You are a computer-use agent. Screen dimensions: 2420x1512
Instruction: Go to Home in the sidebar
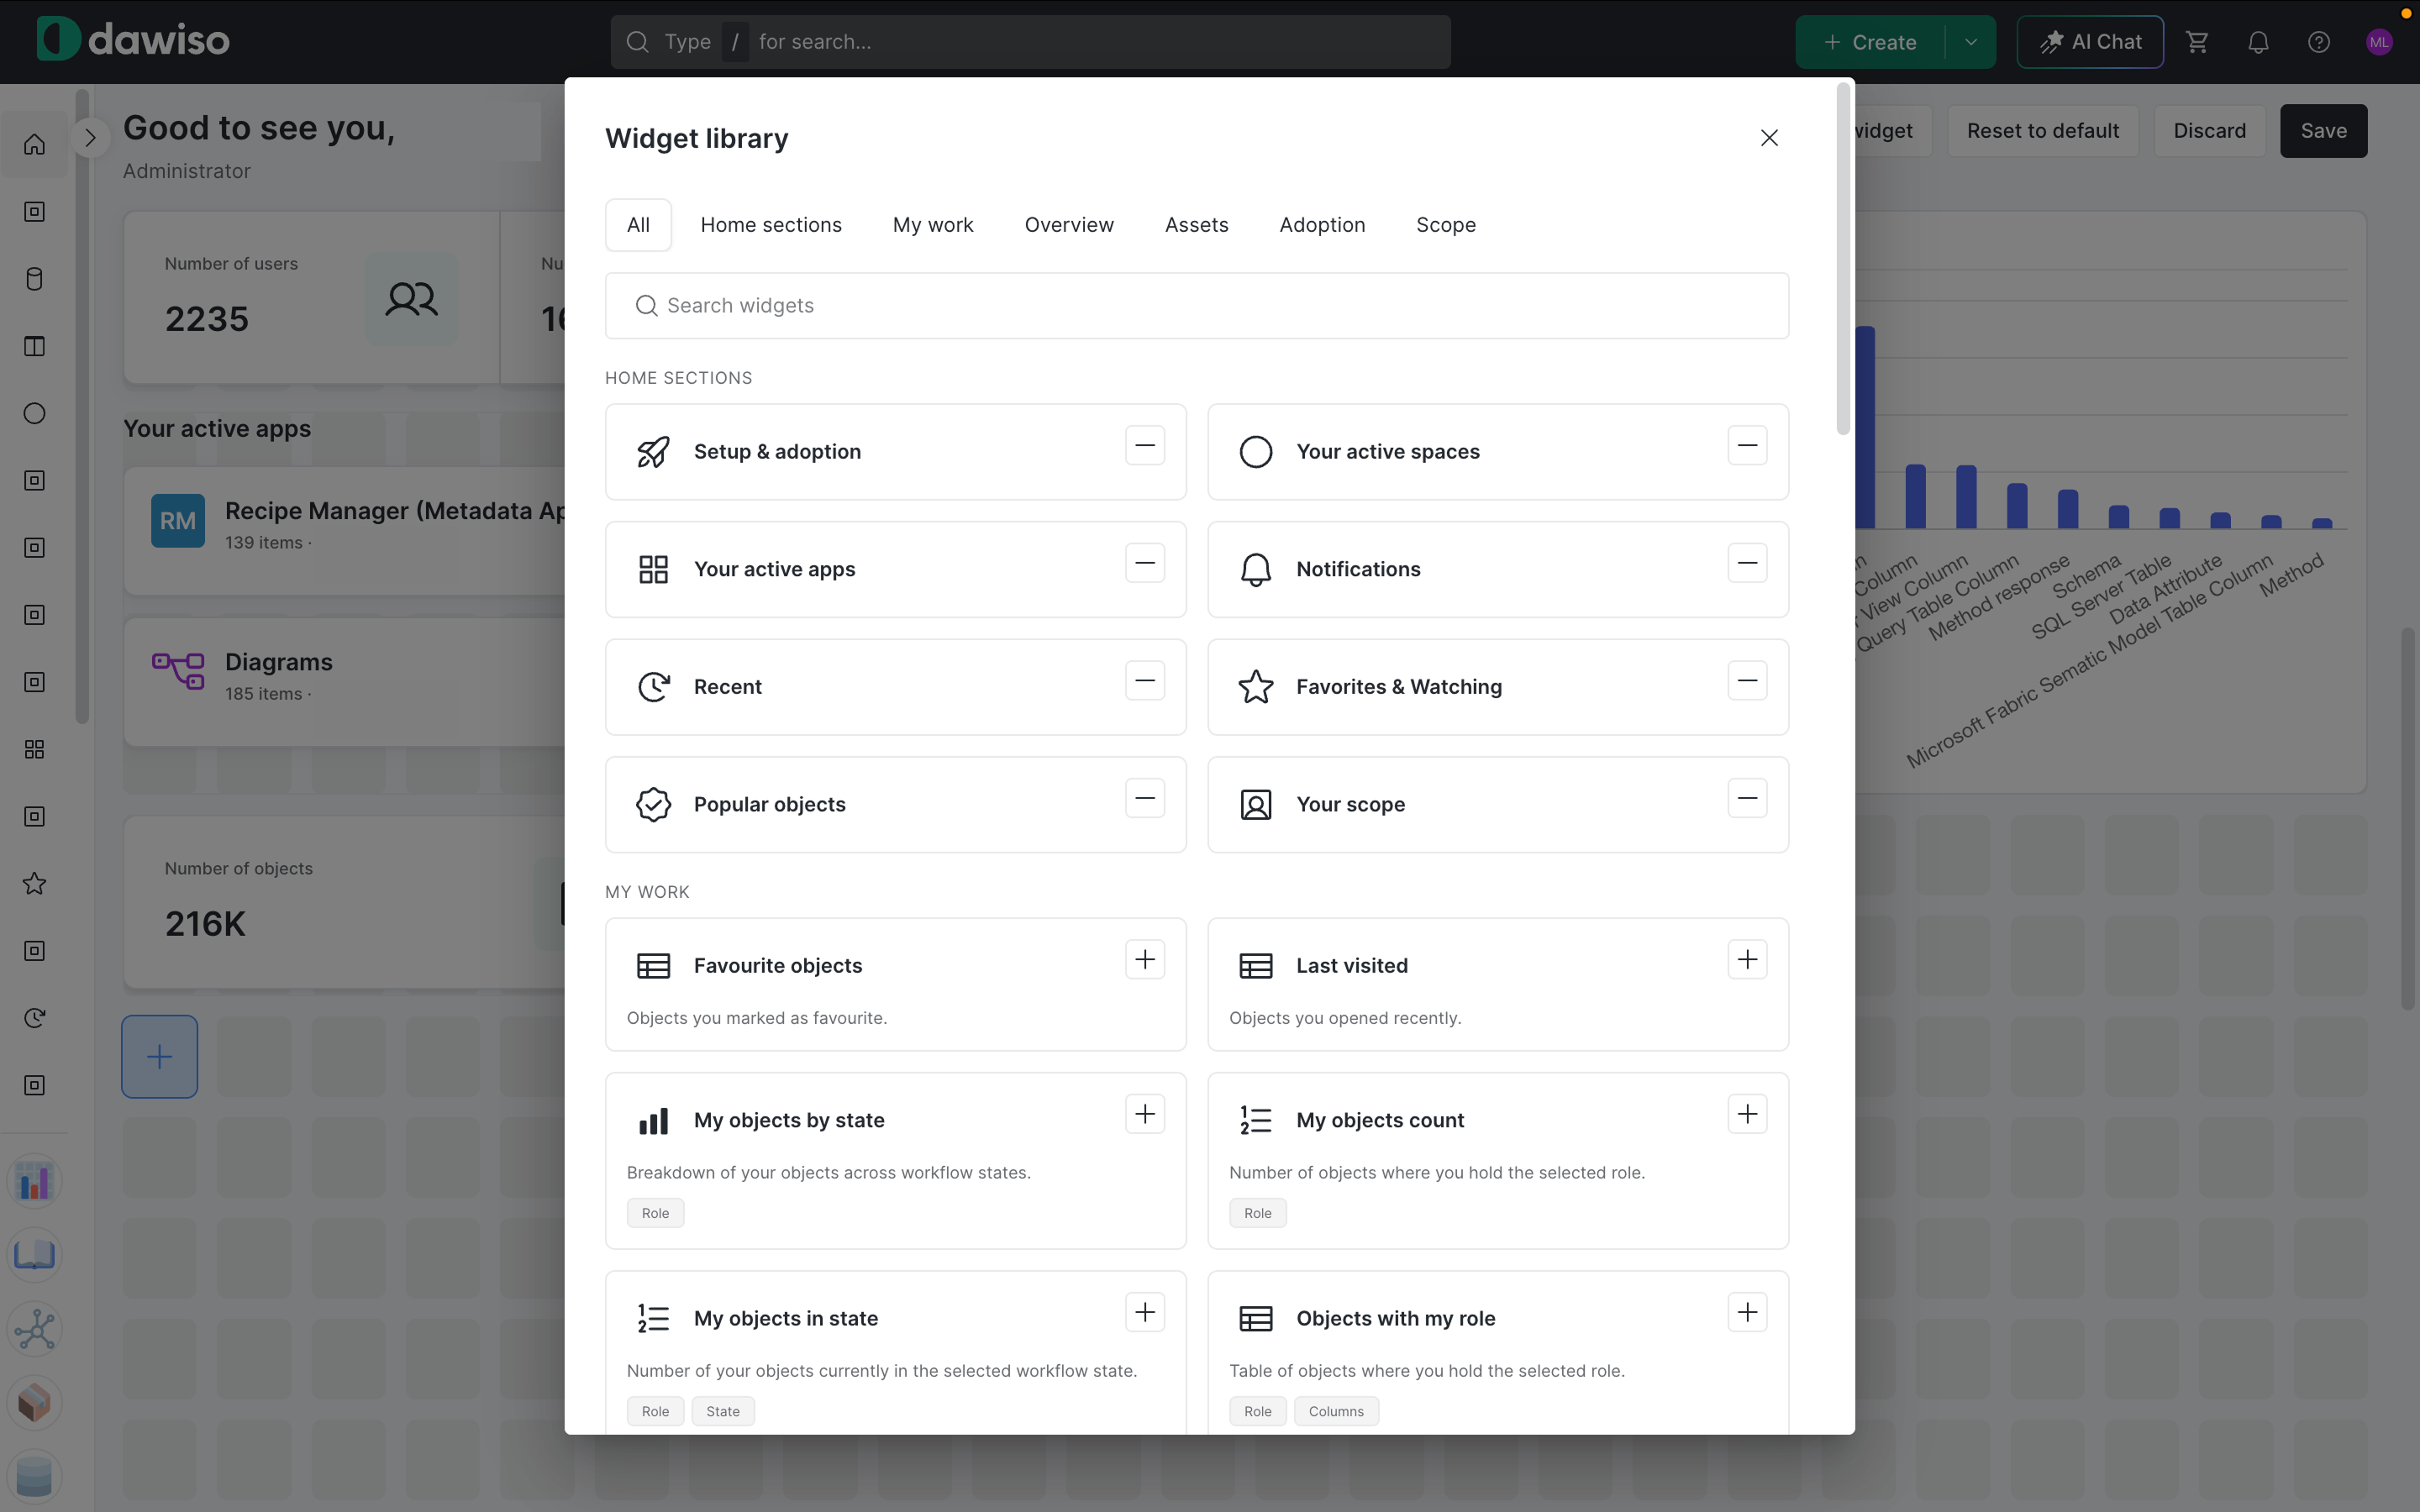(35, 144)
